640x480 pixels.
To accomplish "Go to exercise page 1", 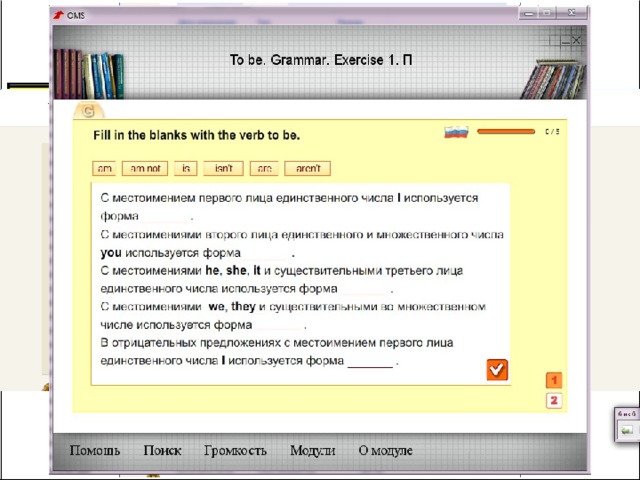I will pyautogui.click(x=554, y=380).
